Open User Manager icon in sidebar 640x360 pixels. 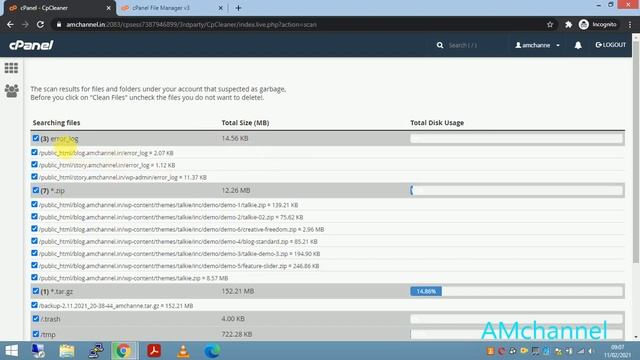[11, 91]
